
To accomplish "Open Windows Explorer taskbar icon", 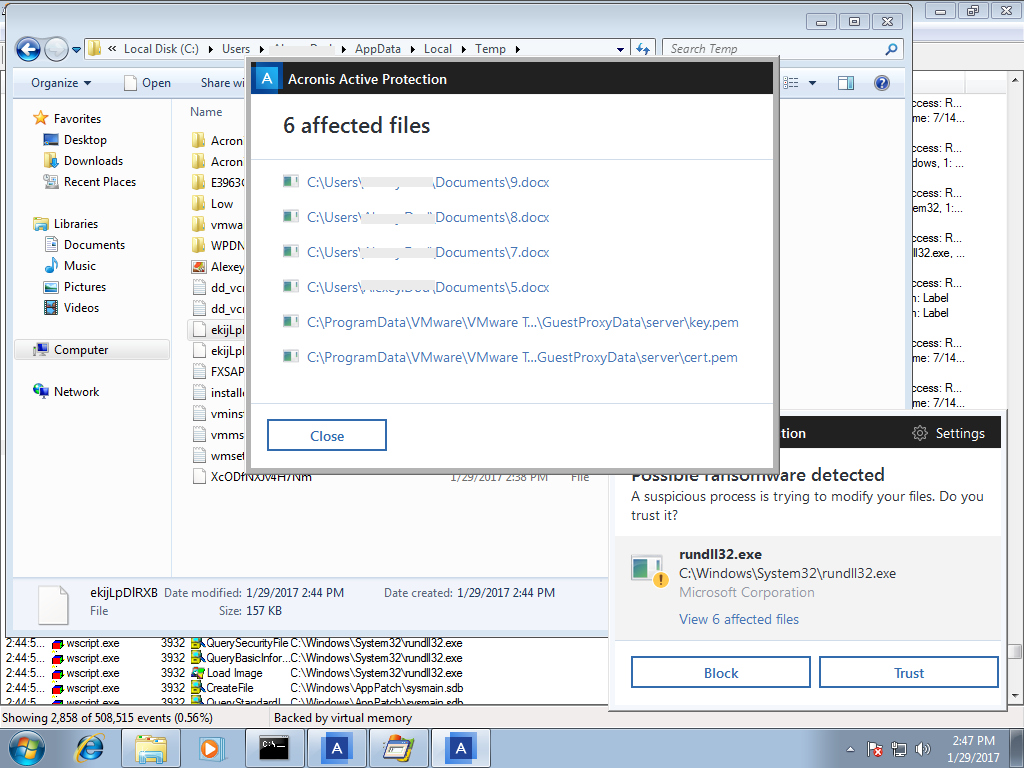I will pyautogui.click(x=150, y=748).
